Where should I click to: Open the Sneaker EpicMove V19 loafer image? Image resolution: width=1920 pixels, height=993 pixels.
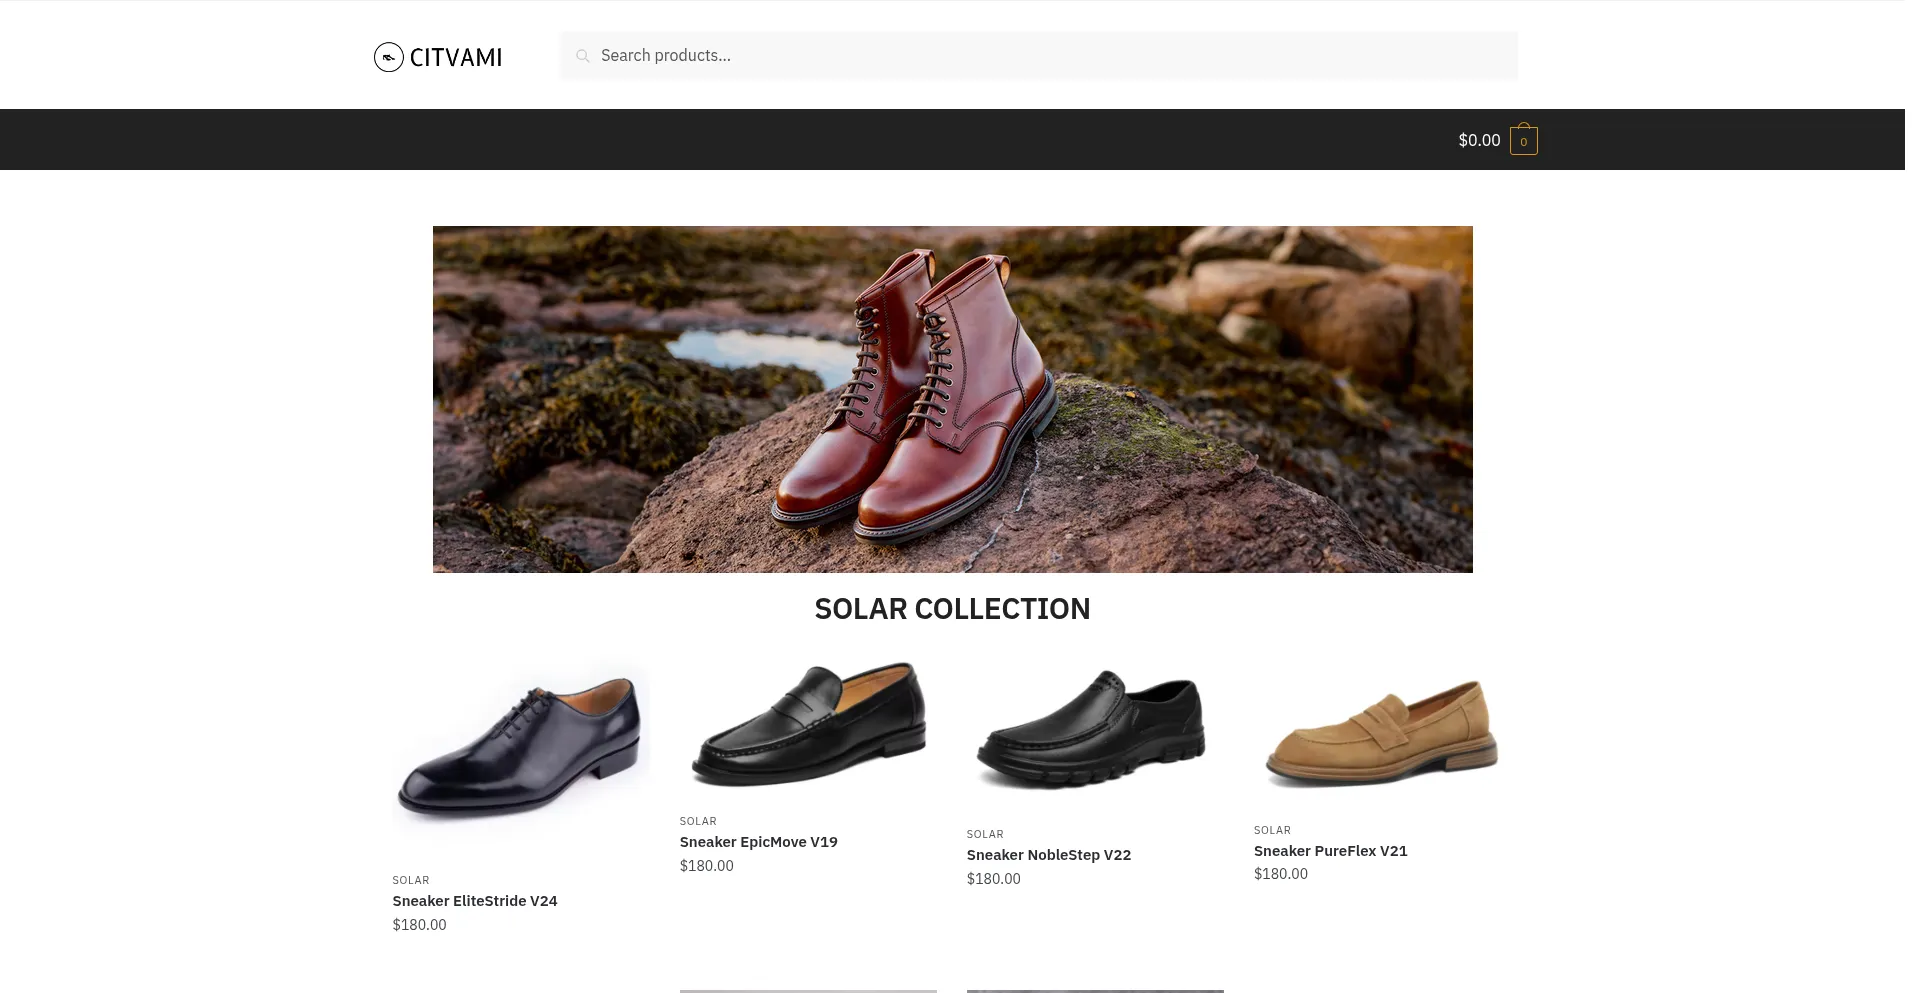point(808,724)
